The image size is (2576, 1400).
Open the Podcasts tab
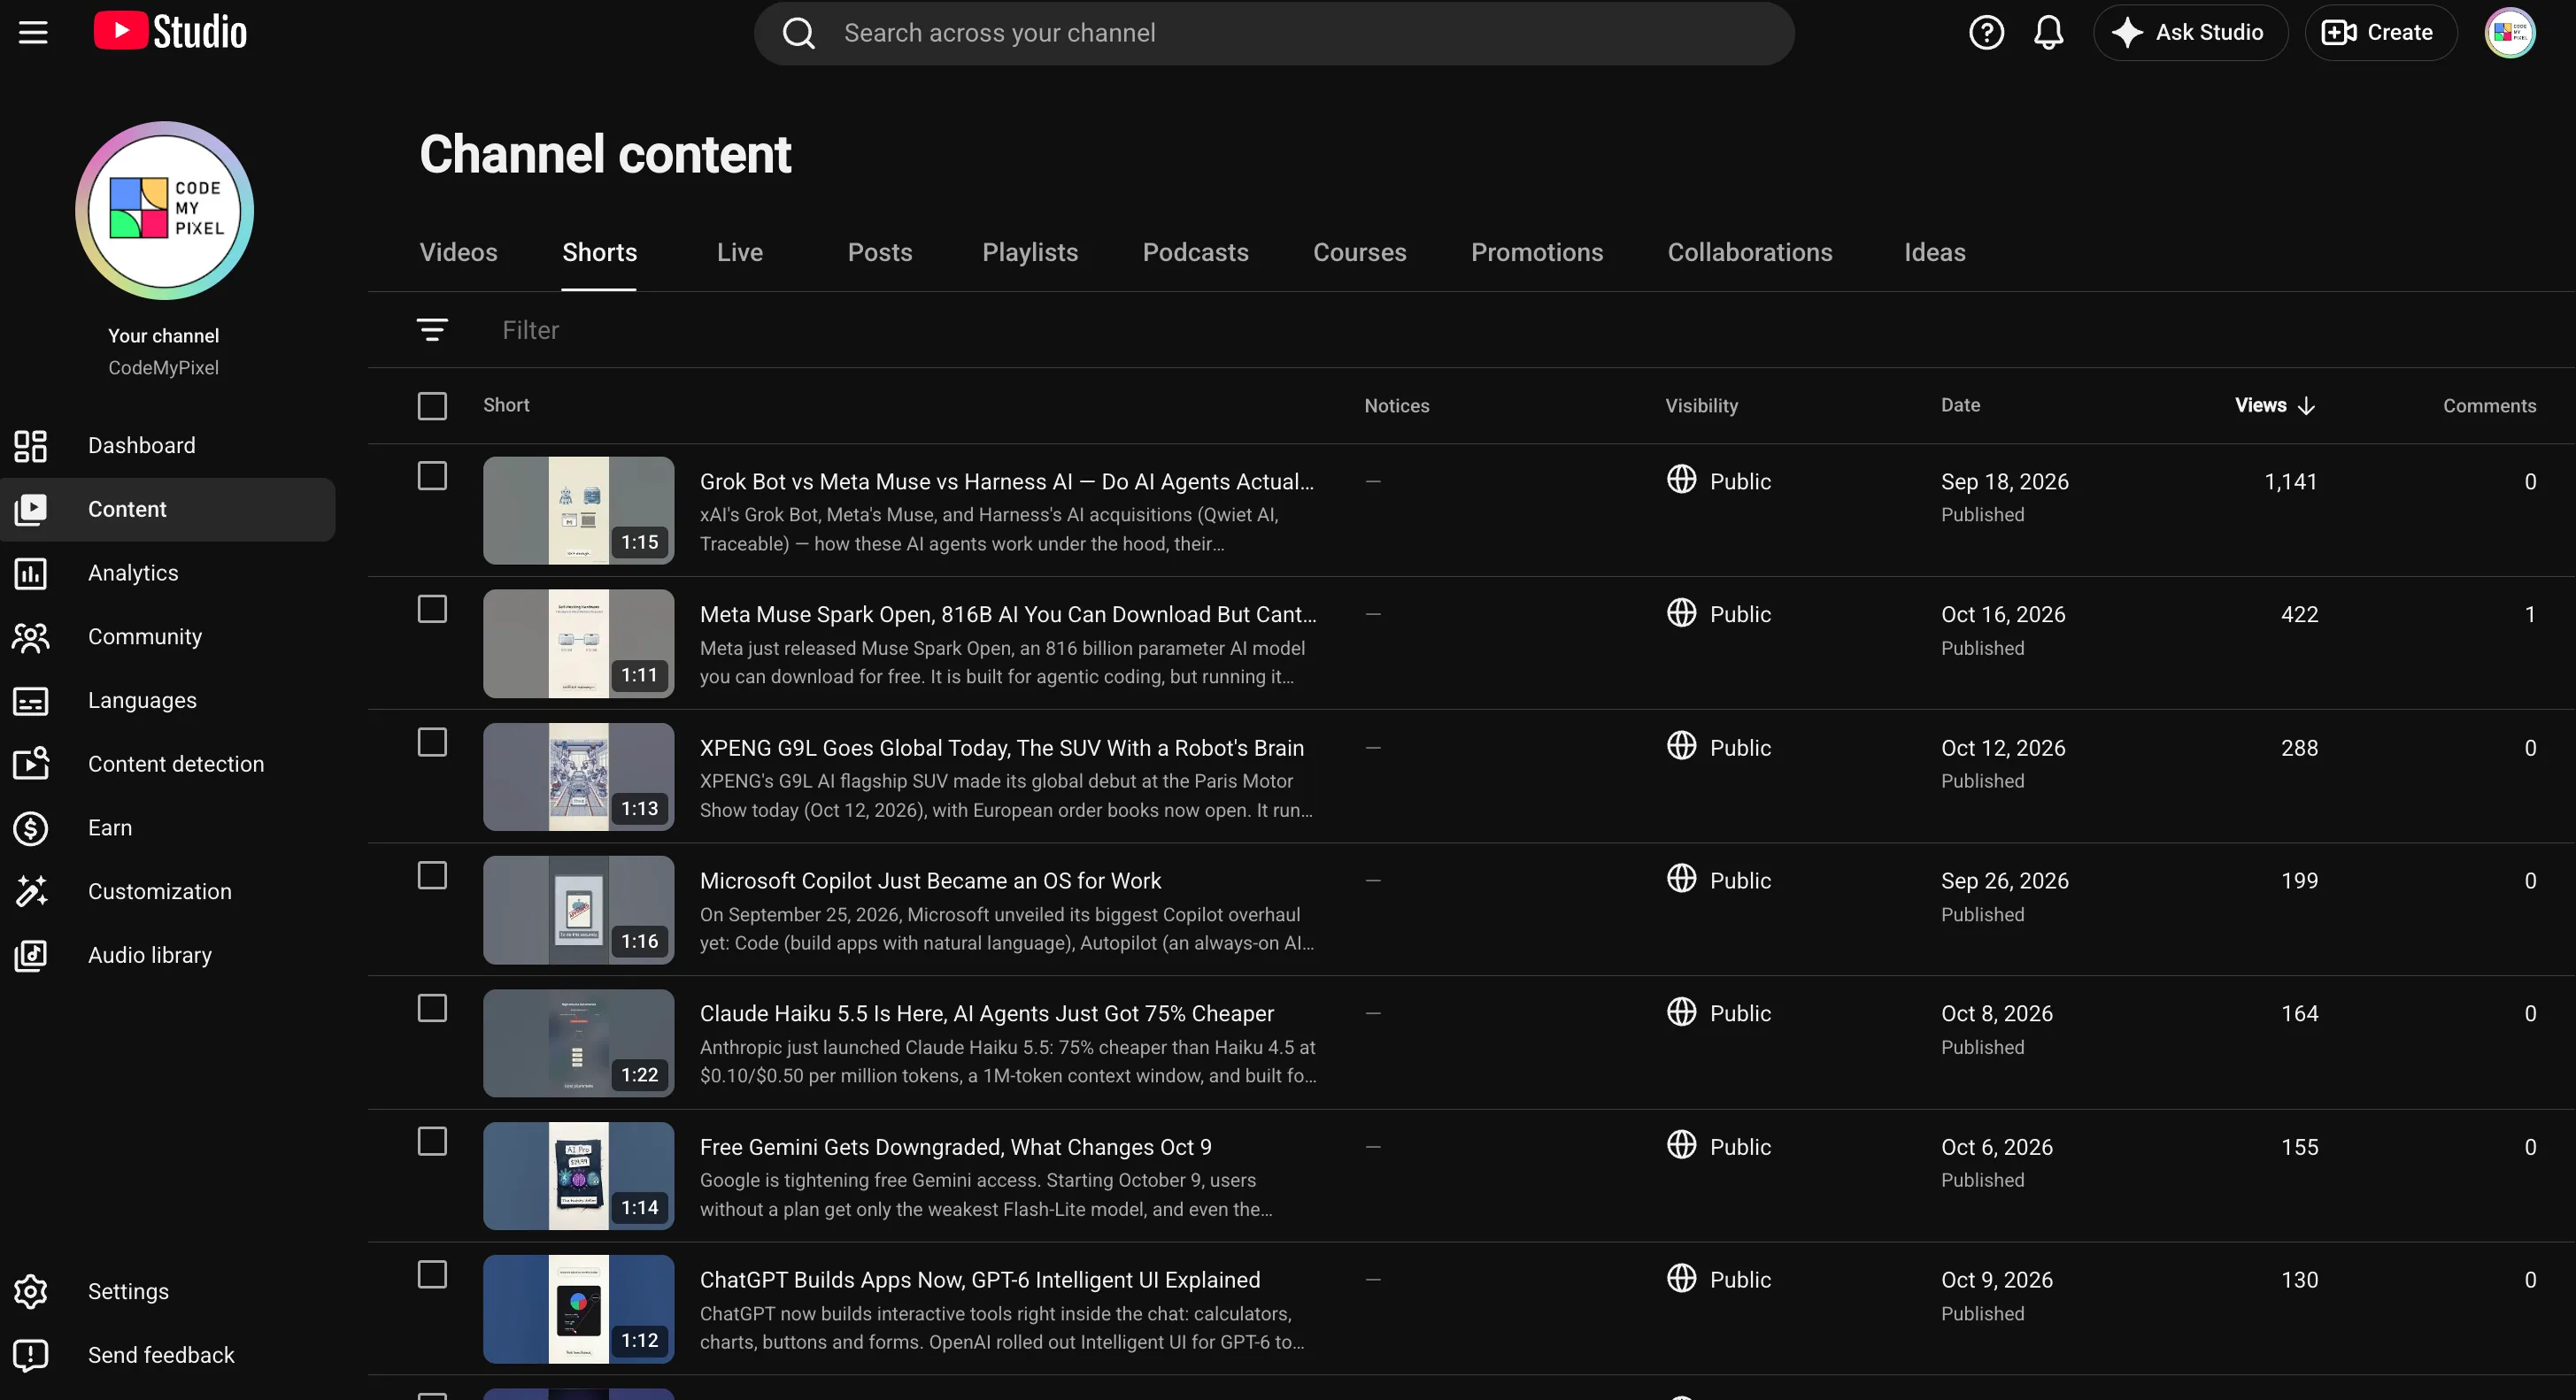click(x=1195, y=252)
